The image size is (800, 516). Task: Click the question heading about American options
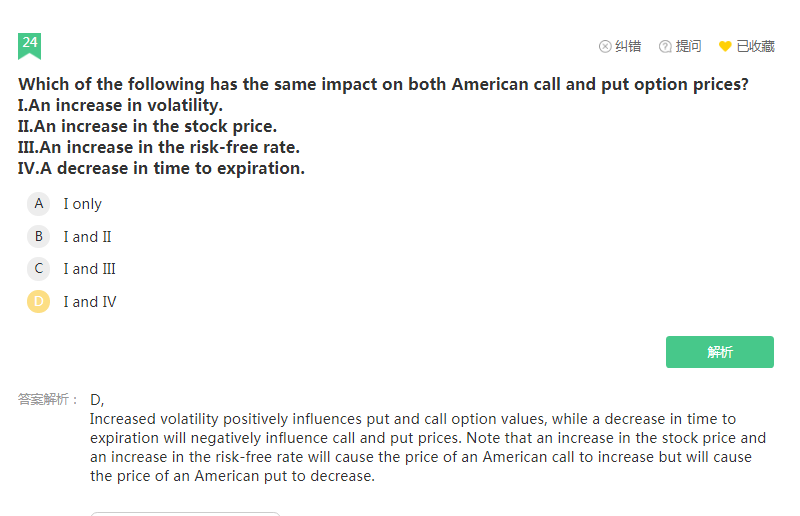(x=383, y=85)
